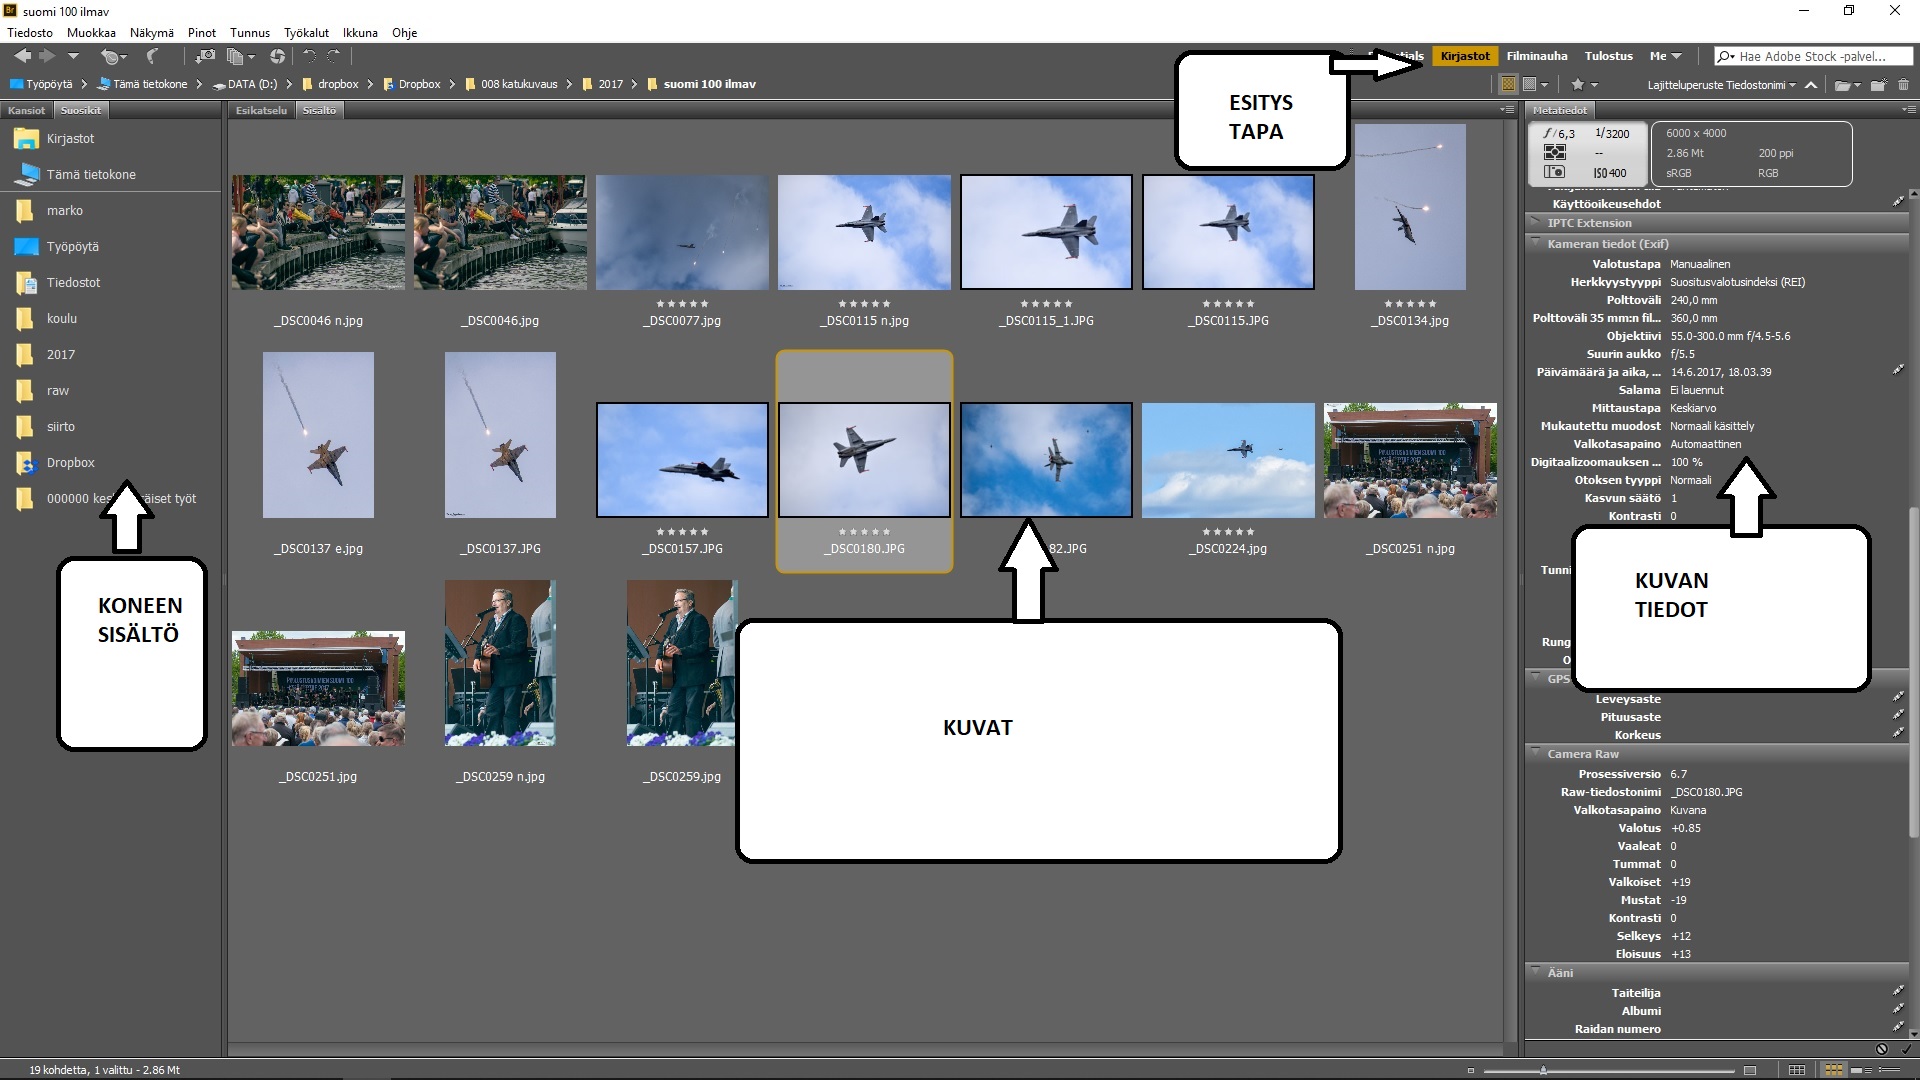
Task: Toggle lock thumbnail grid button
Action: 1797,1070
